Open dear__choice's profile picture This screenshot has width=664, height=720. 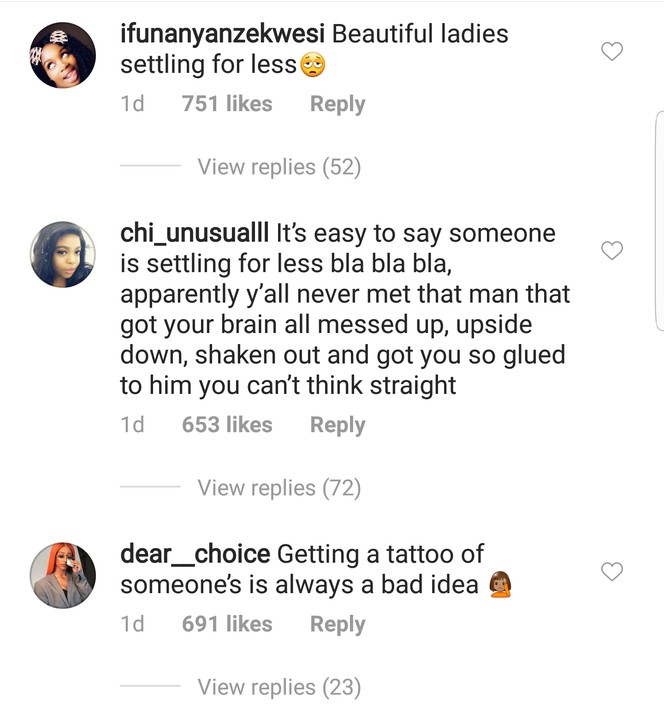click(62, 575)
